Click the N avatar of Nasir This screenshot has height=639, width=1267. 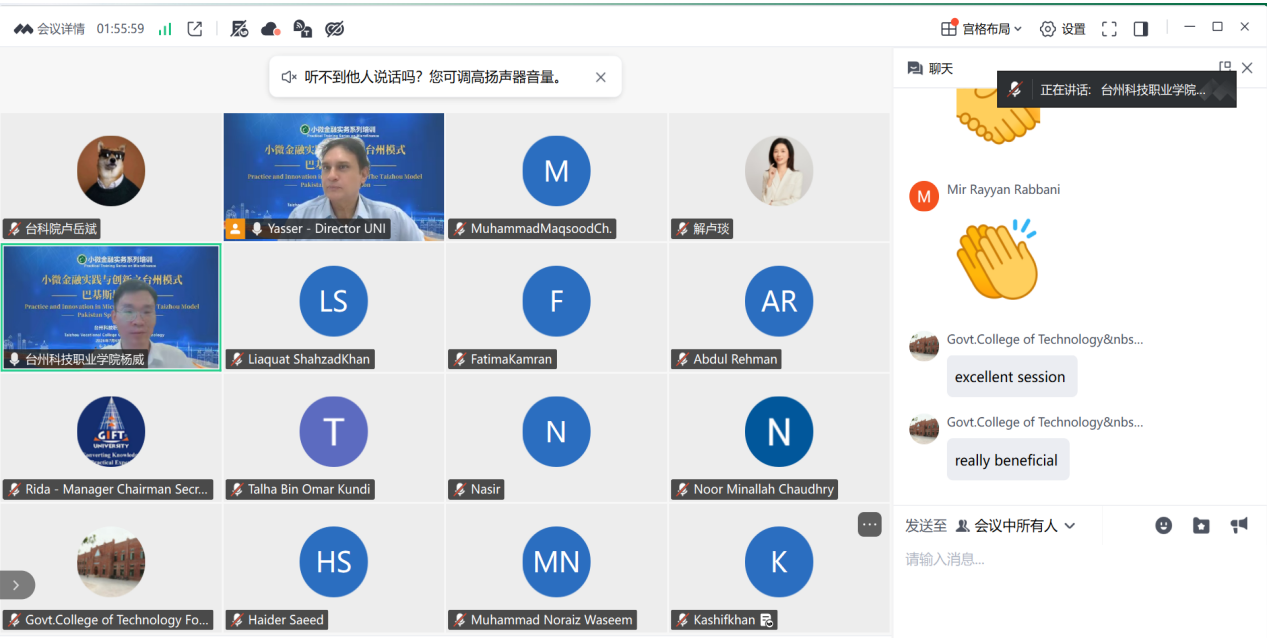click(x=556, y=432)
